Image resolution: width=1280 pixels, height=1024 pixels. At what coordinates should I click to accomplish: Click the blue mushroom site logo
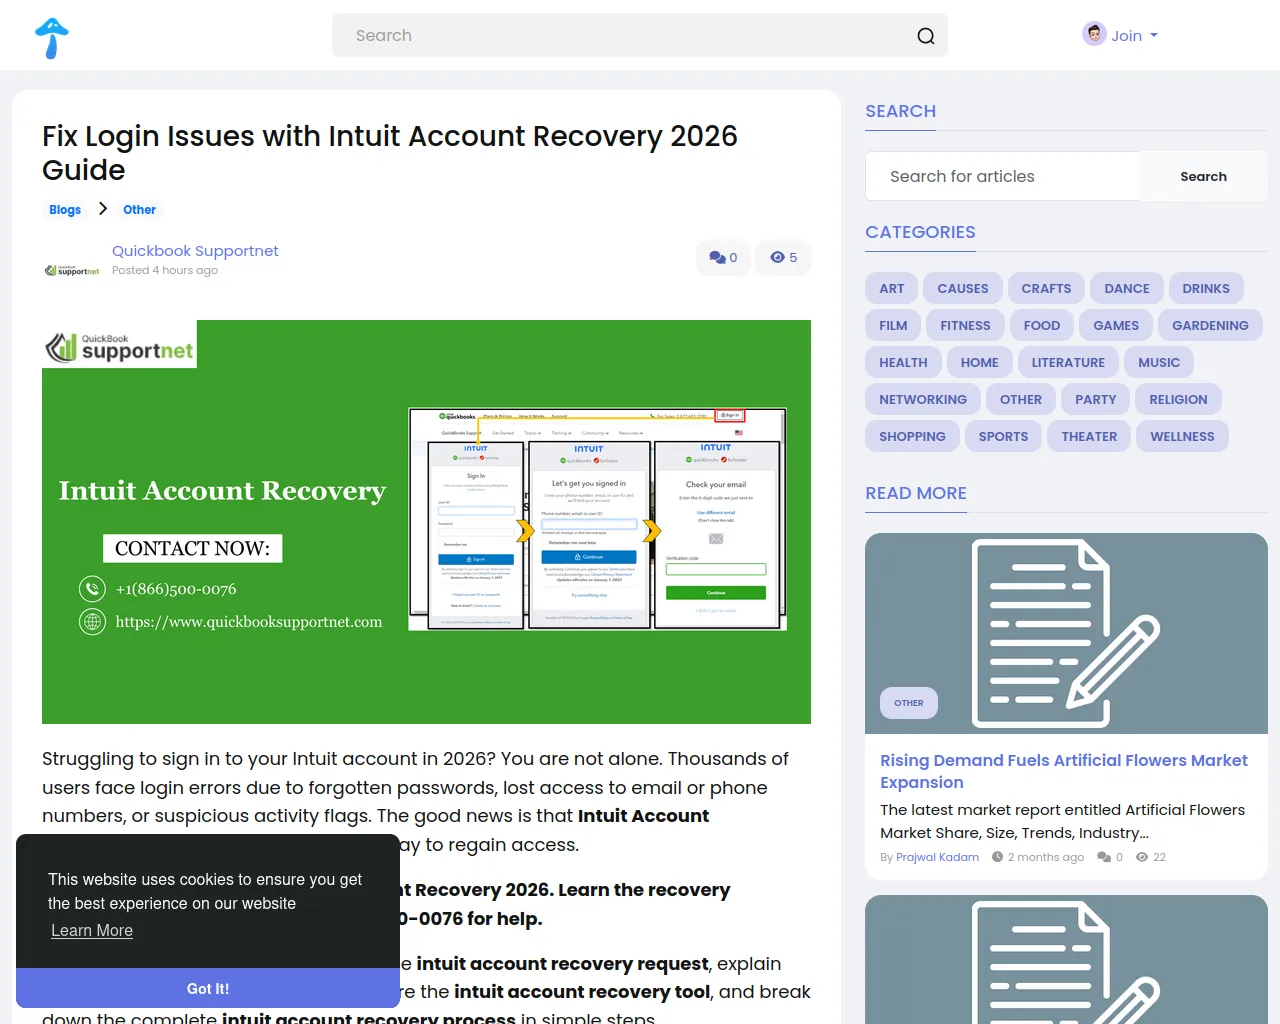(52, 38)
